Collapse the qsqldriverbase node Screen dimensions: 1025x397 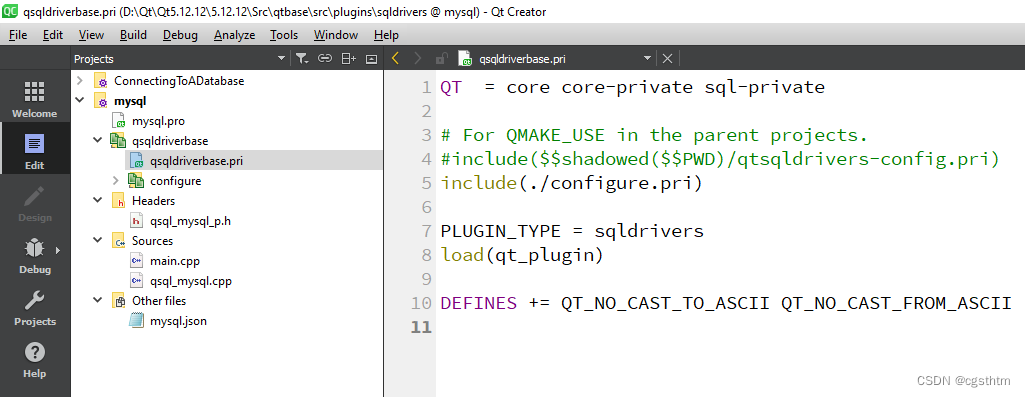98,141
